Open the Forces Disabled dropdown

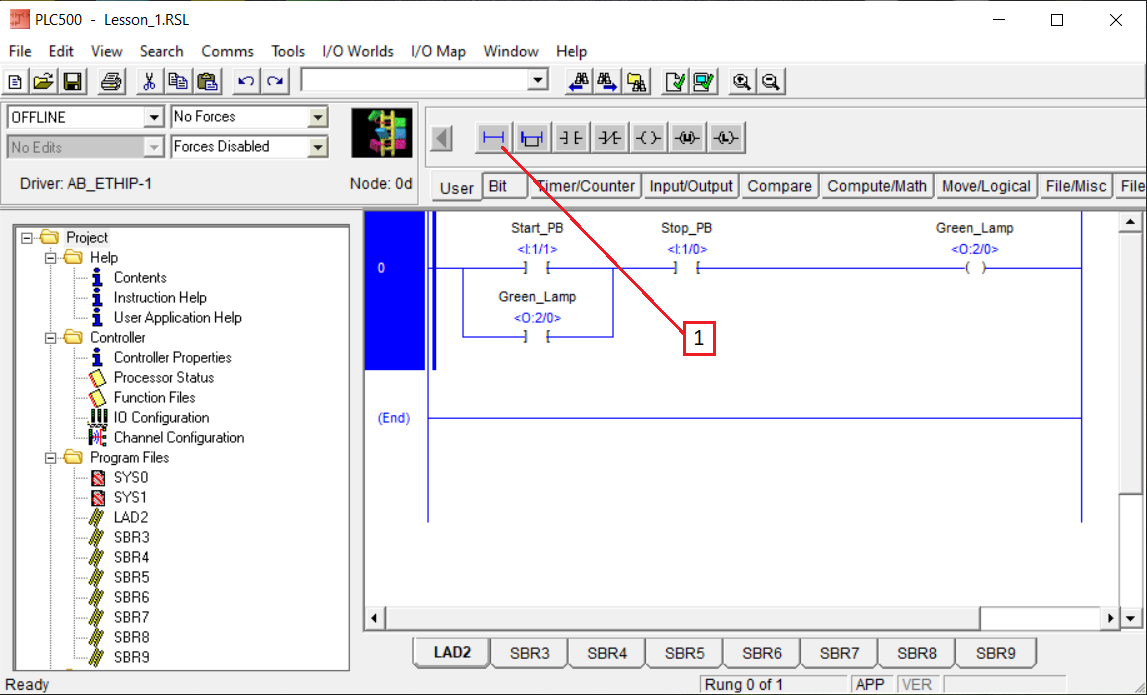click(x=317, y=147)
